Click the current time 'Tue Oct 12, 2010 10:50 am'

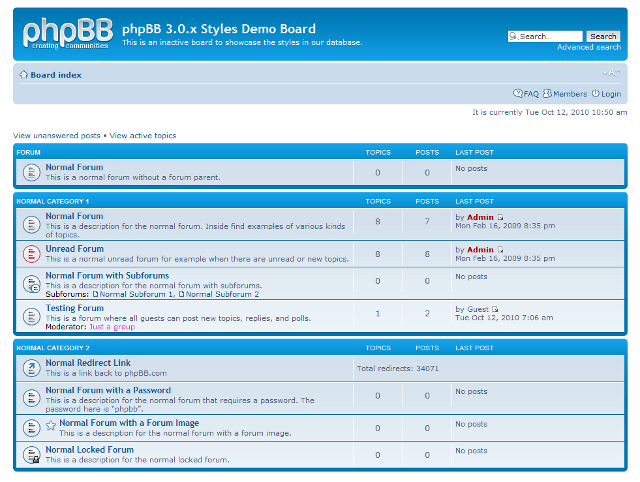point(576,112)
